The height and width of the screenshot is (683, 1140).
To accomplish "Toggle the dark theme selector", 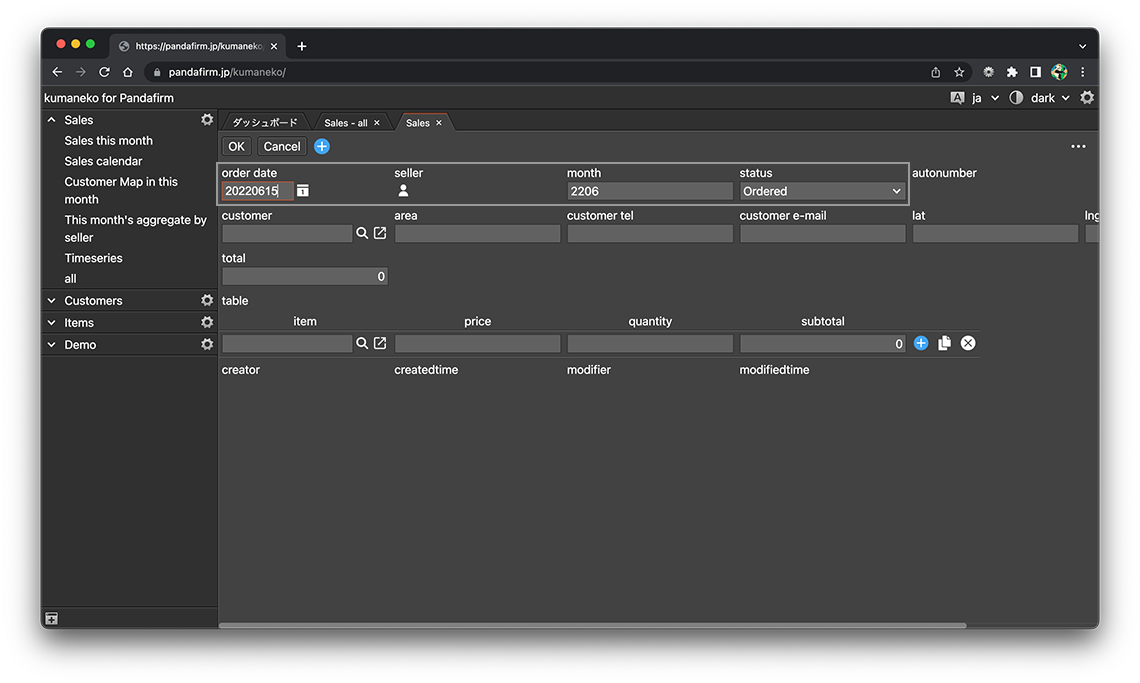I will tap(1040, 98).
